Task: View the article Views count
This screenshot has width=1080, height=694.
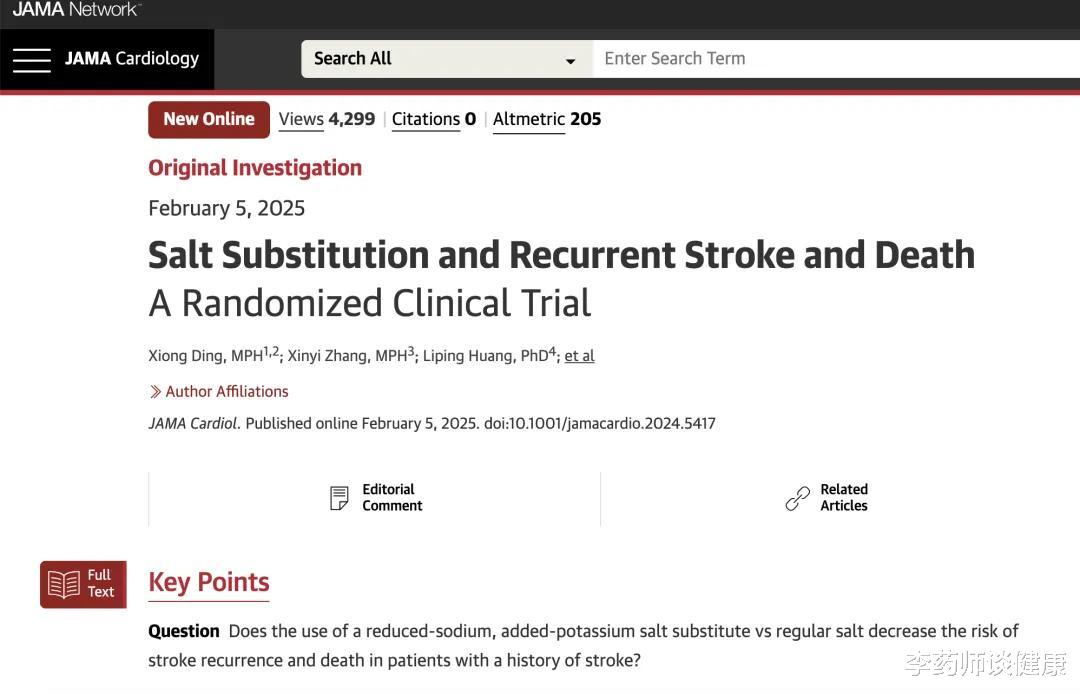Action: click(326, 119)
